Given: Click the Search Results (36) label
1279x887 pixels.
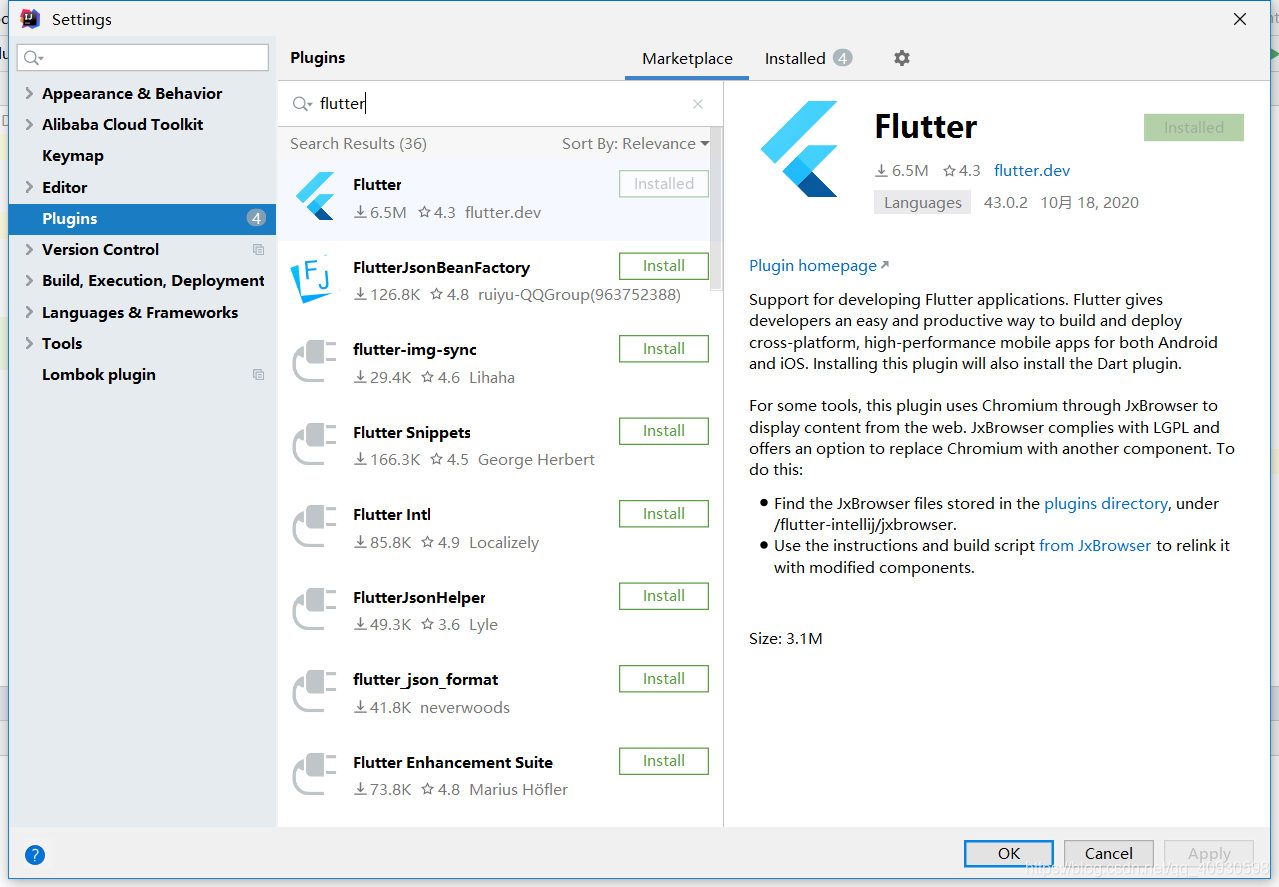Looking at the screenshot, I should coord(358,144).
